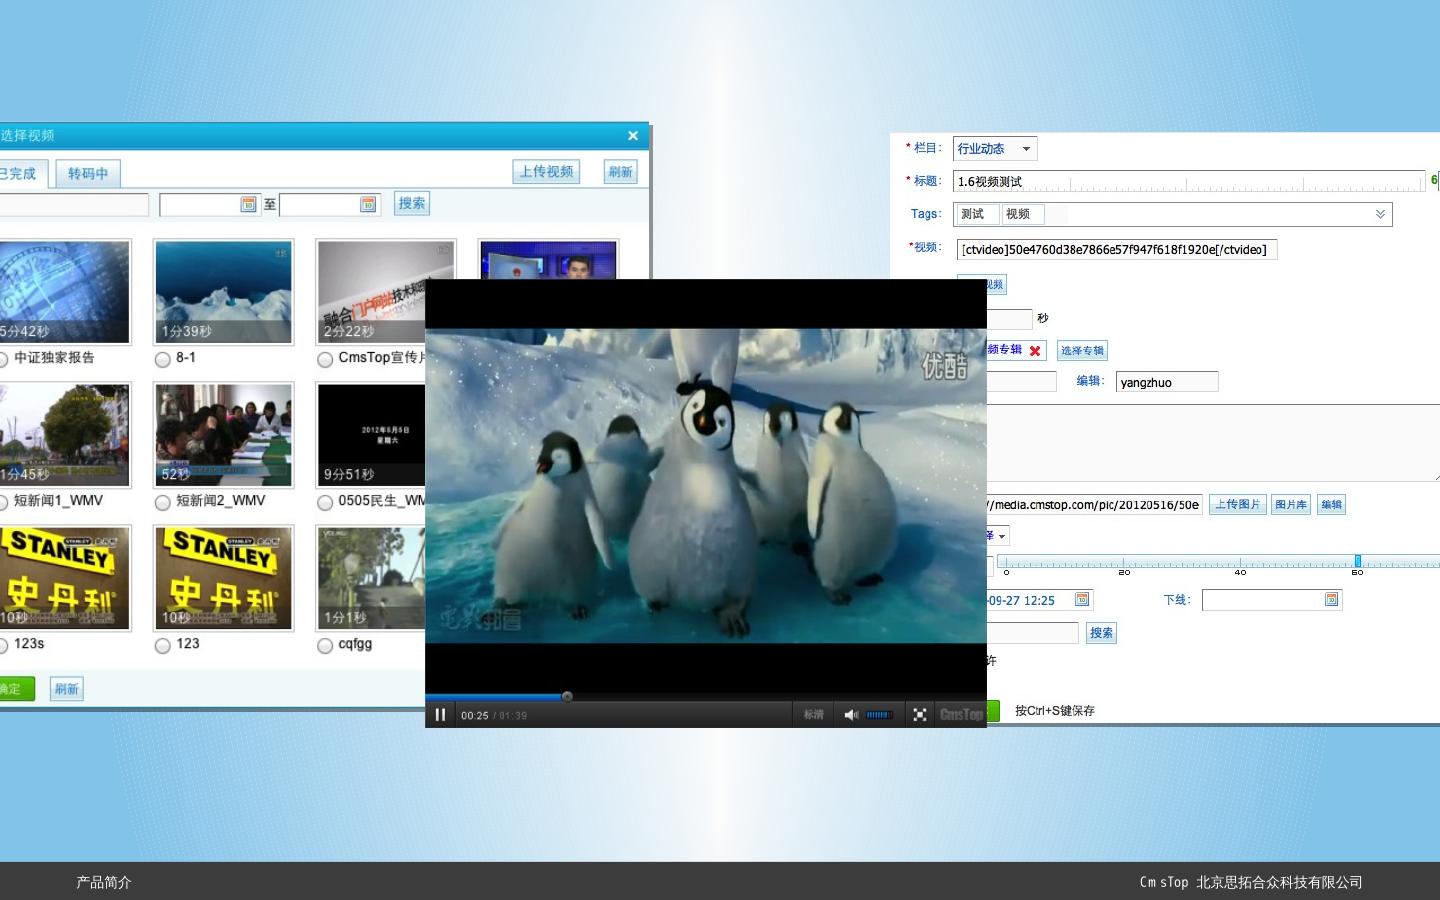
Task: Open calendar picker for search start date
Action: pos(248,204)
